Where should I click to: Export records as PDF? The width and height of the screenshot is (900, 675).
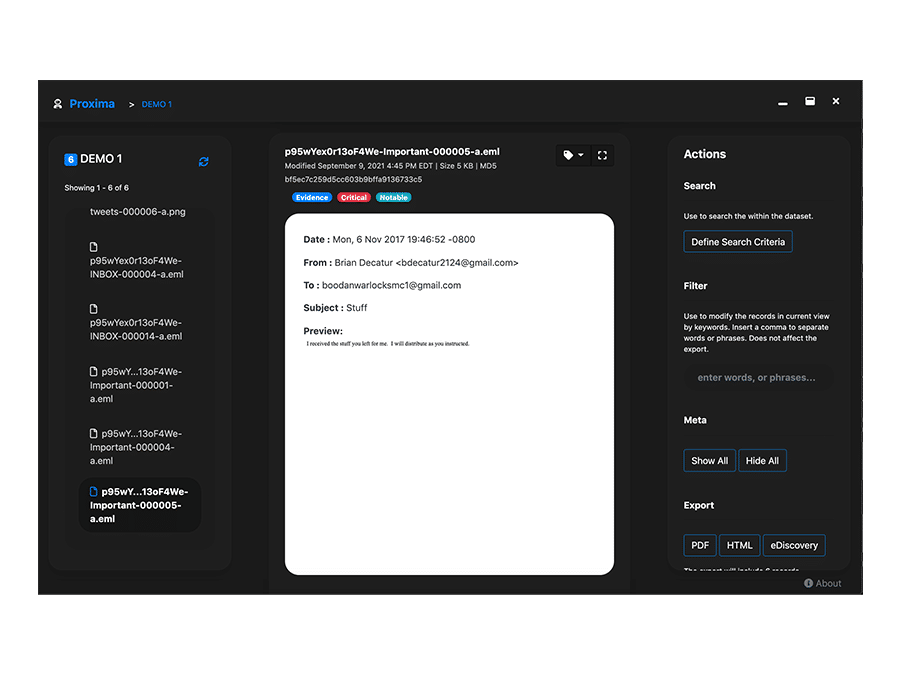coord(699,545)
